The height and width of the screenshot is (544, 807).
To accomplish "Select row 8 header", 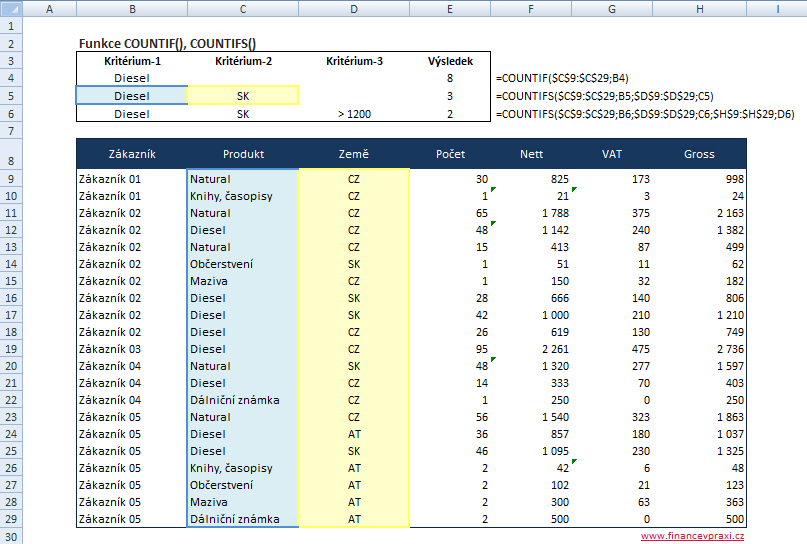I will (x=11, y=154).
